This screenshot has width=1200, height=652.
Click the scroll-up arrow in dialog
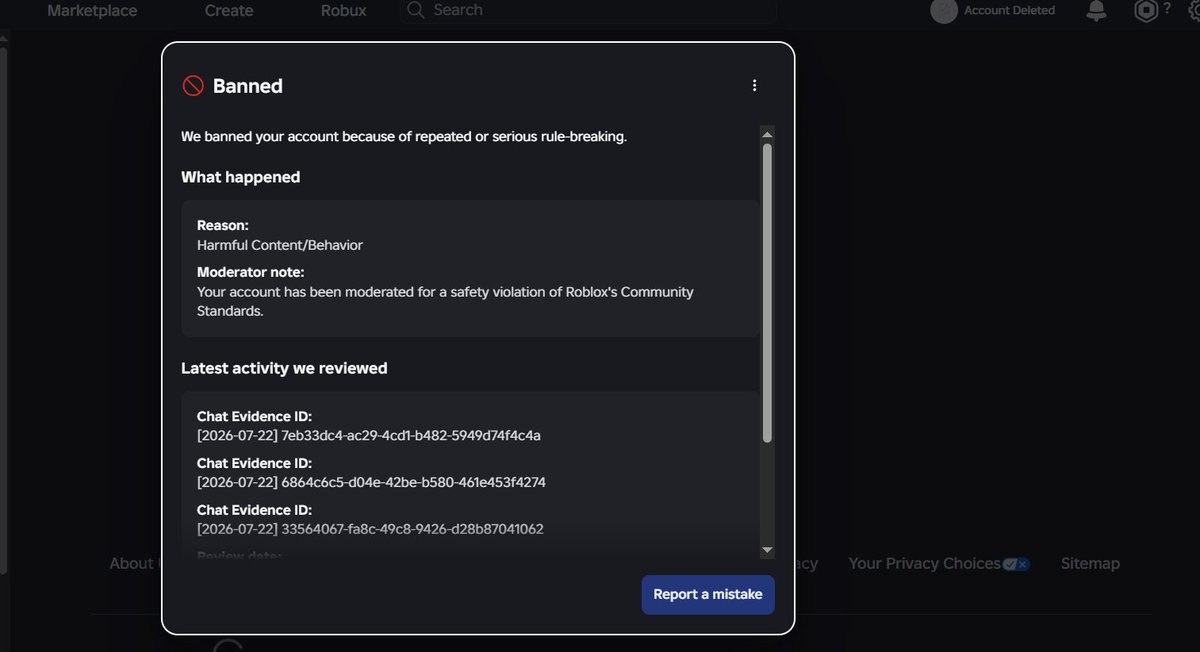point(767,134)
